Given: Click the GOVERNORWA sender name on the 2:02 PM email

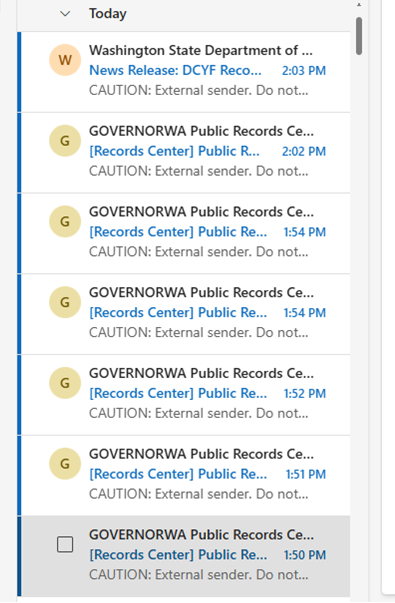Looking at the screenshot, I should click(202, 131).
